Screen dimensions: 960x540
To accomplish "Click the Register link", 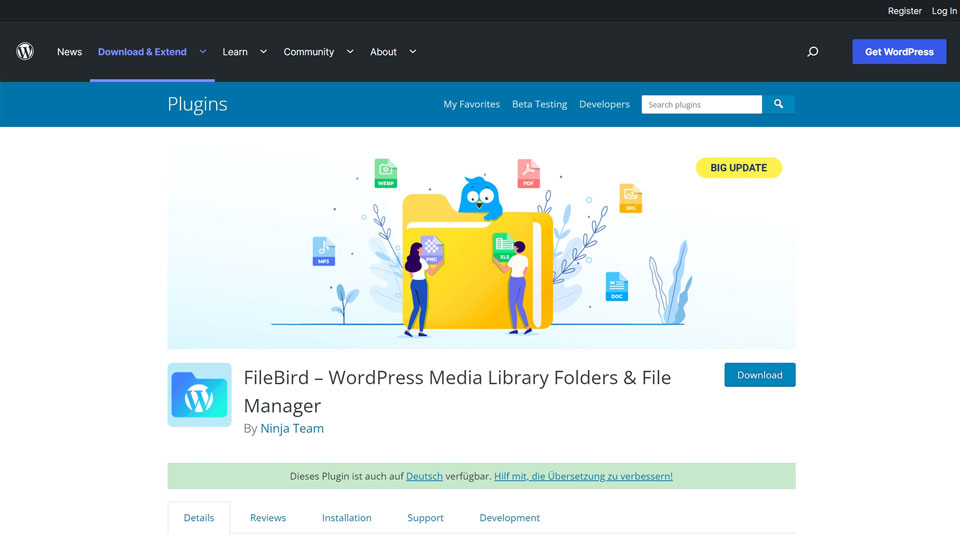I will (905, 11).
